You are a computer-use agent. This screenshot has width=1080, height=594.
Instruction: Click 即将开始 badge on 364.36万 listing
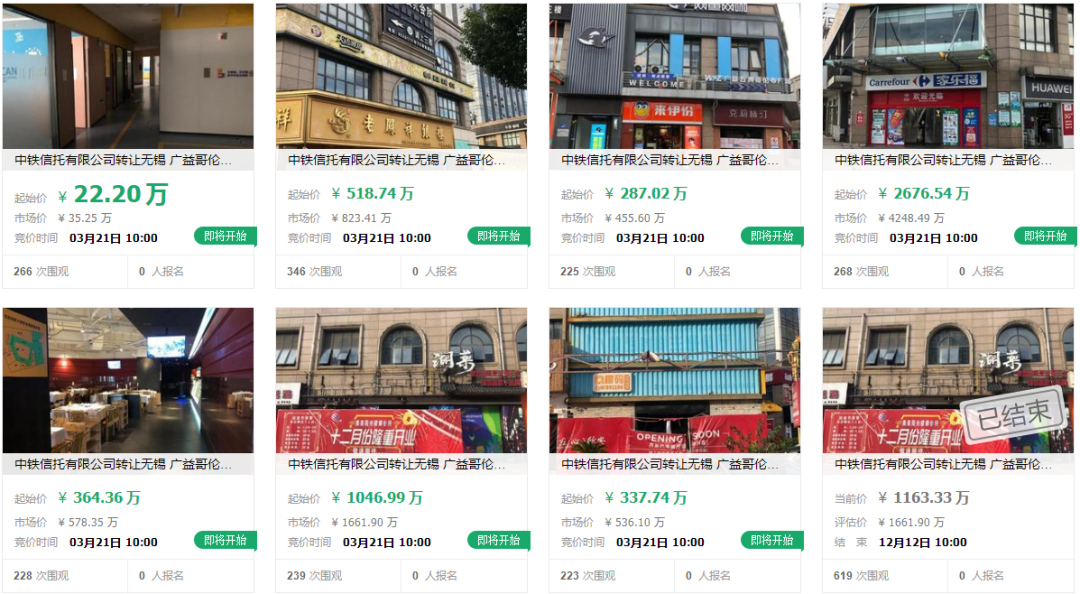coord(225,540)
